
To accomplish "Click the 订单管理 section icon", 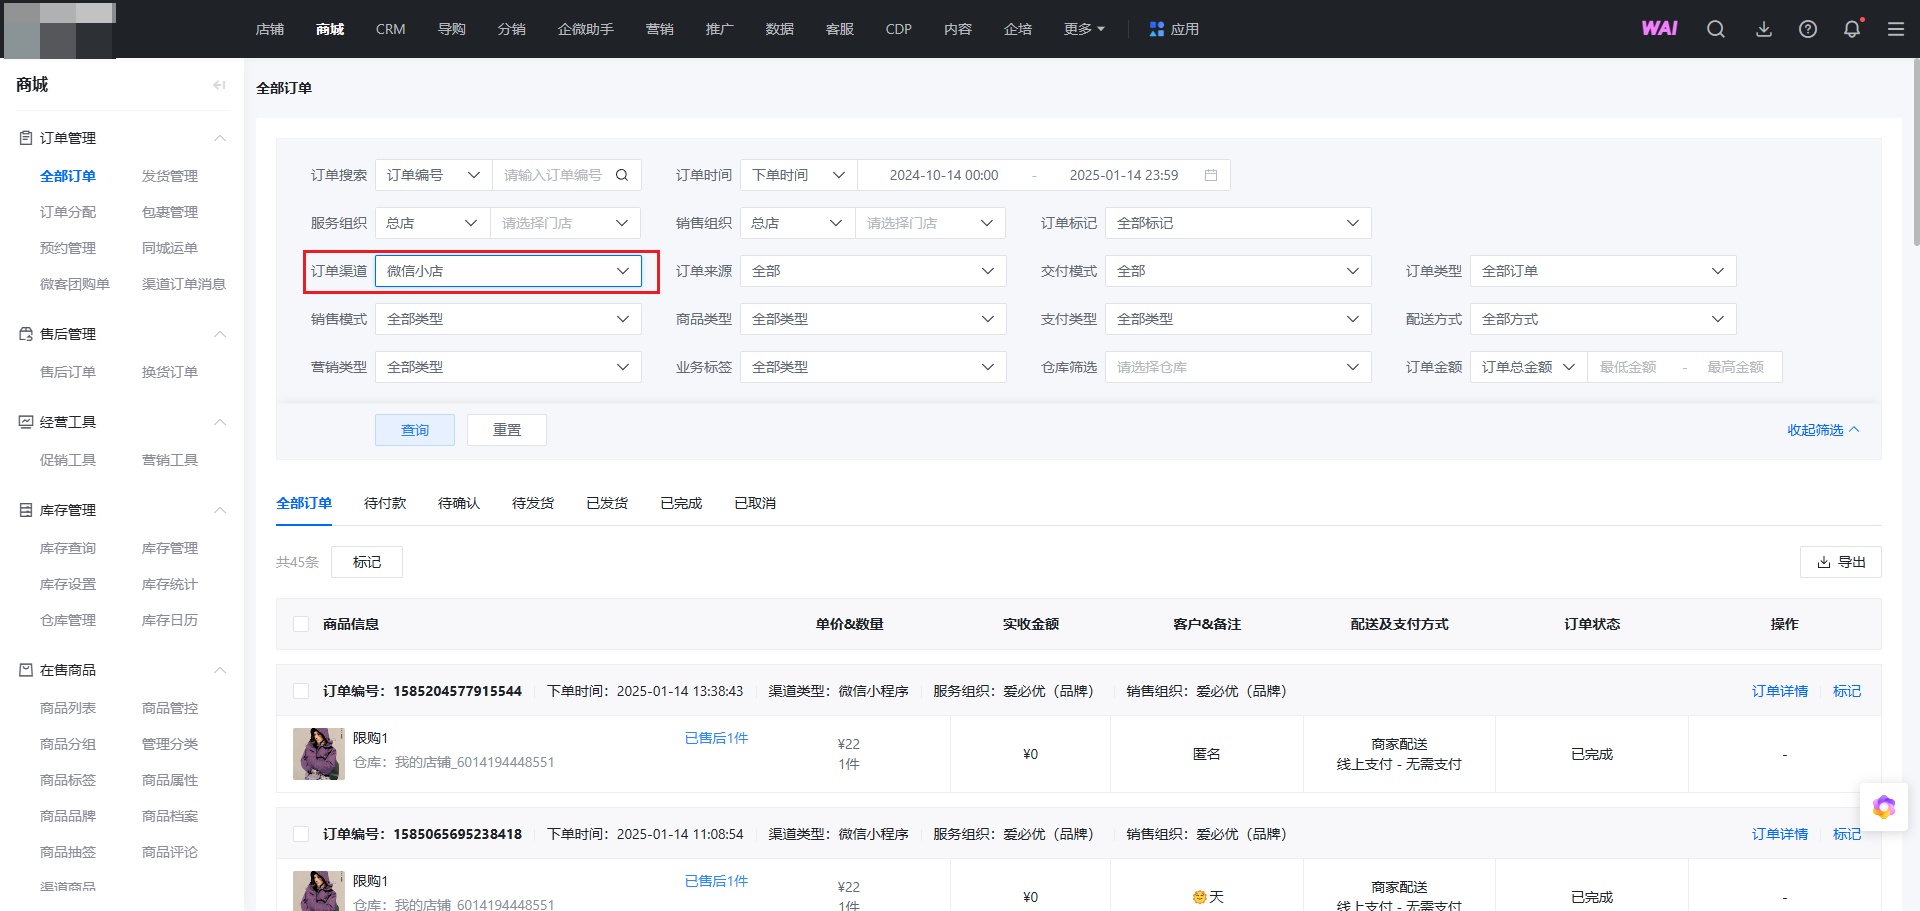I will pos(26,138).
